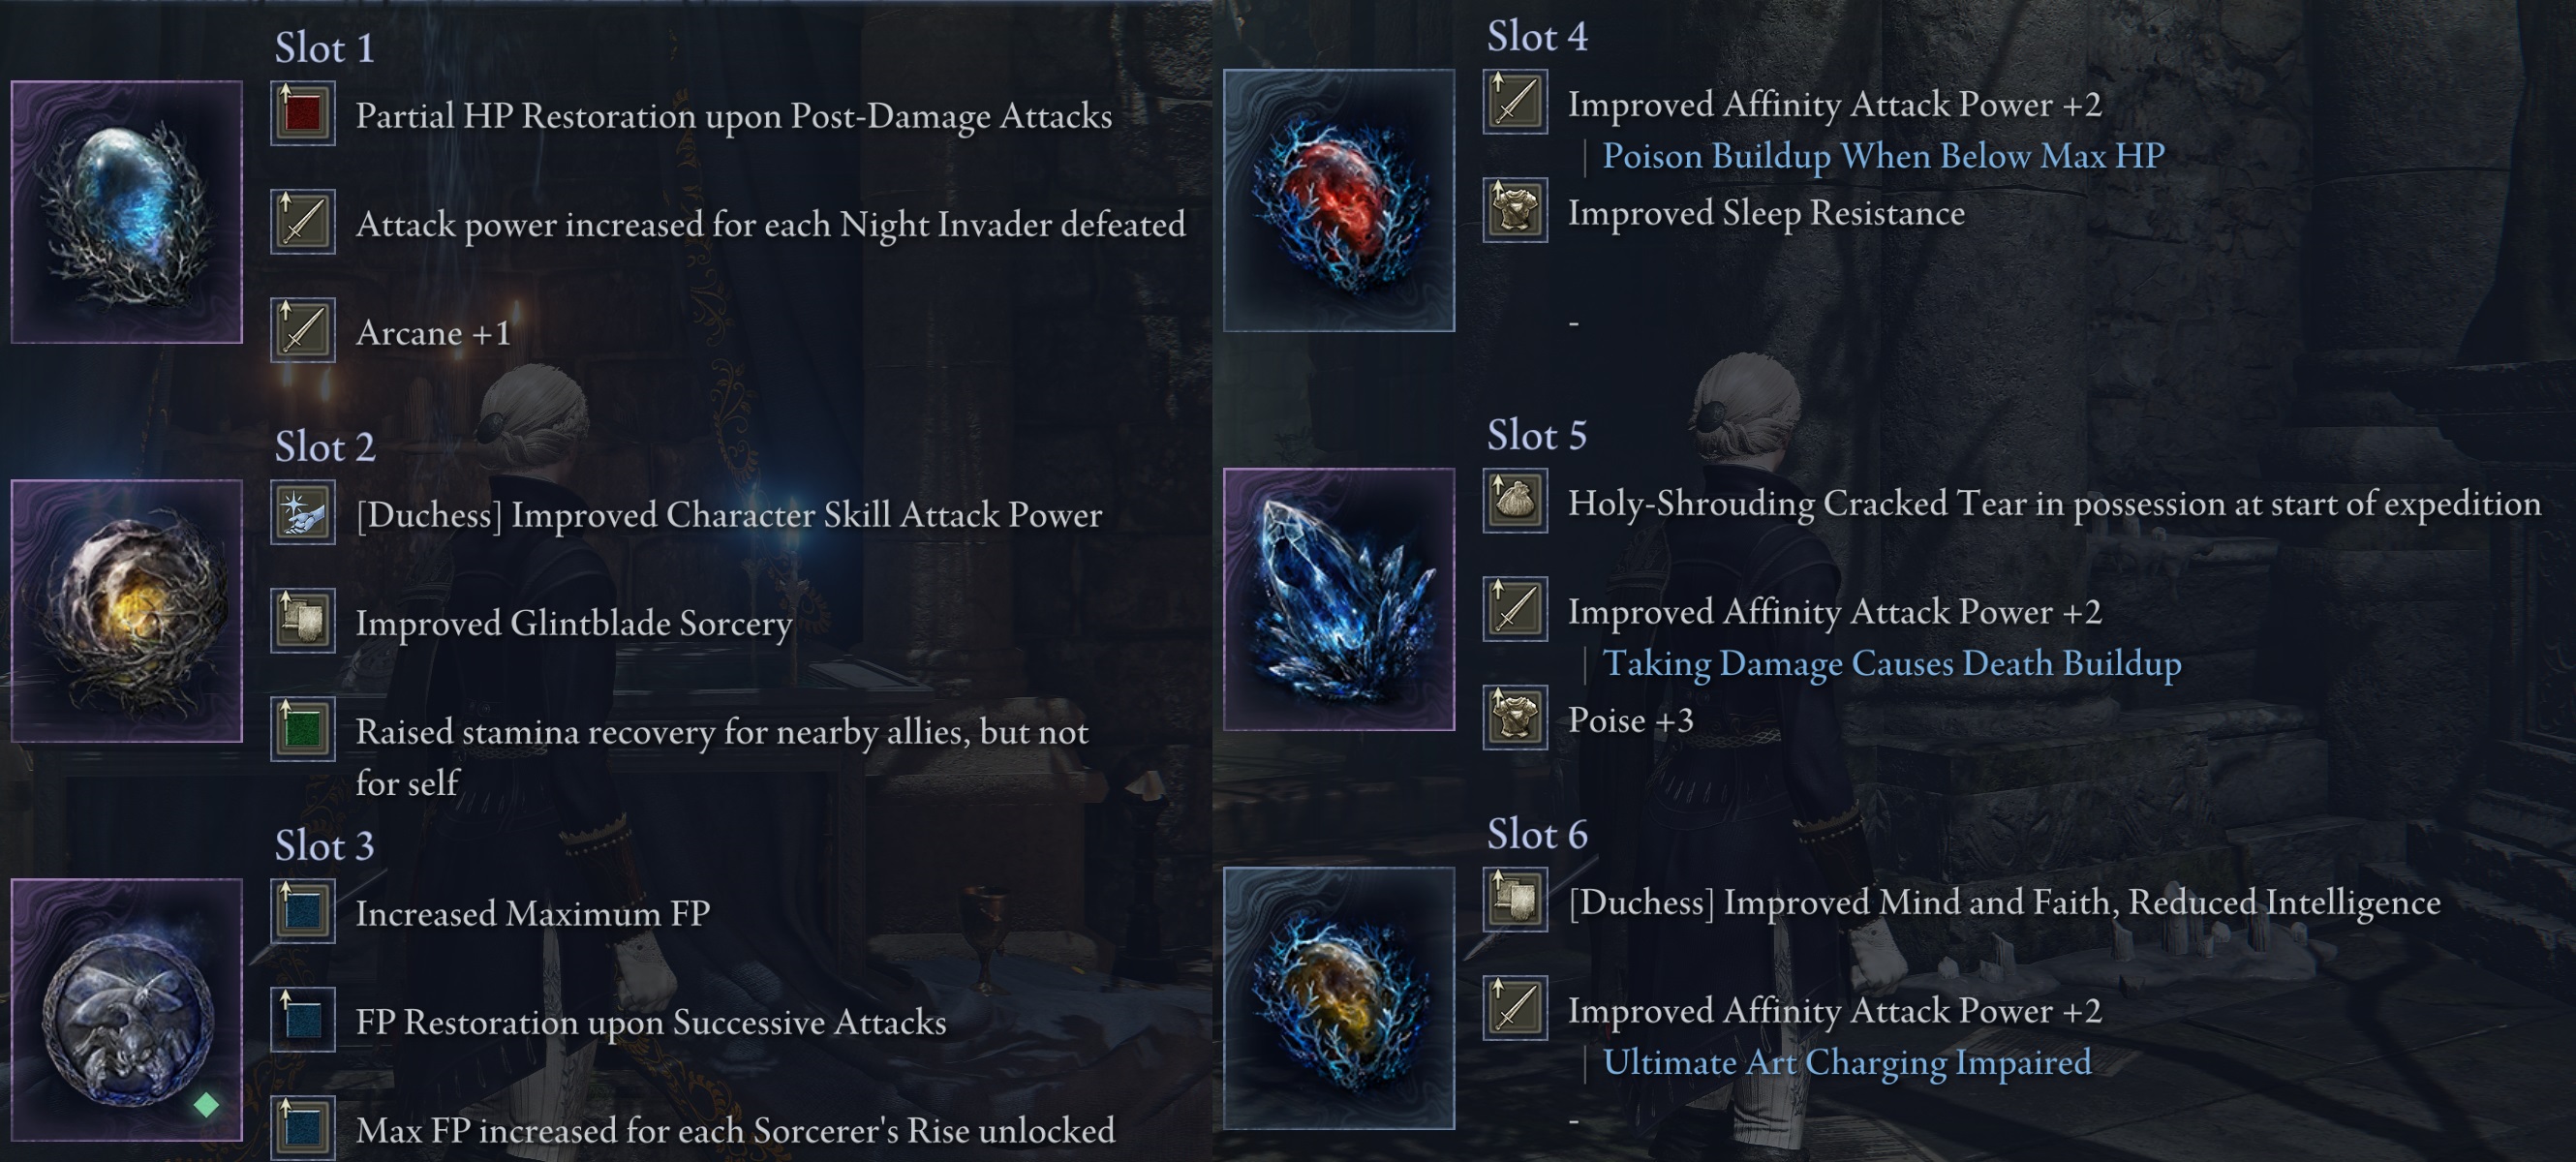Select the Night Invader attack power sword icon
The height and width of the screenshot is (1162, 2576).
[x=302, y=222]
